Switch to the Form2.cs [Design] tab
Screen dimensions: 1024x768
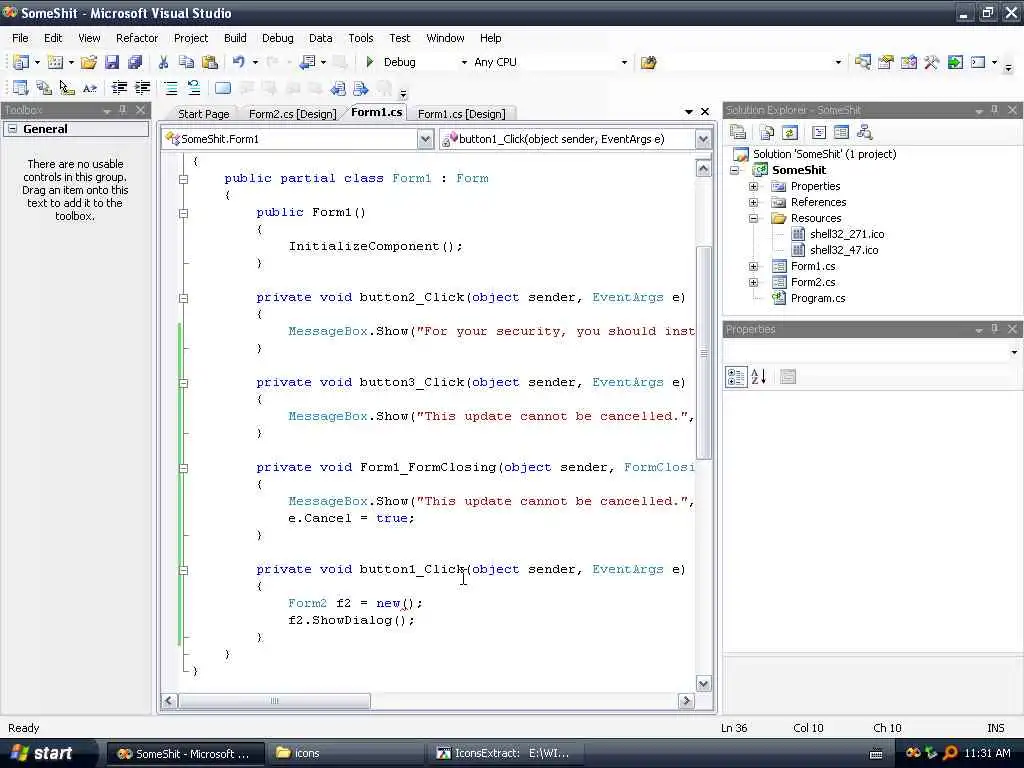tap(293, 114)
